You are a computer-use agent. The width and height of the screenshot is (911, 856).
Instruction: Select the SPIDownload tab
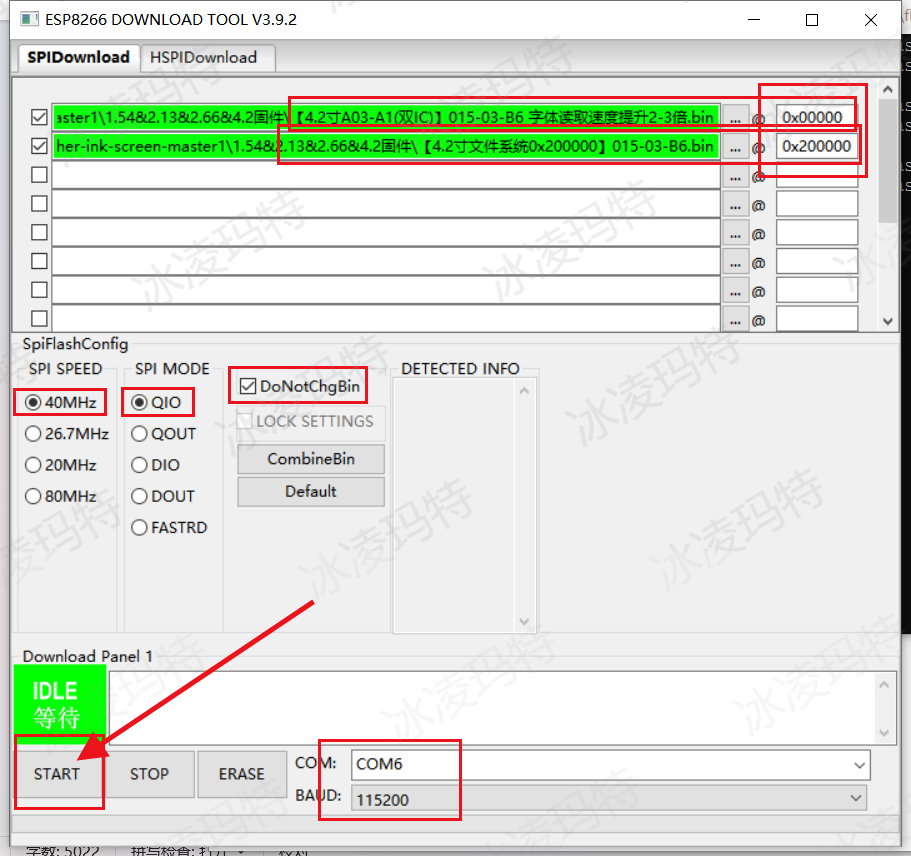tap(78, 58)
